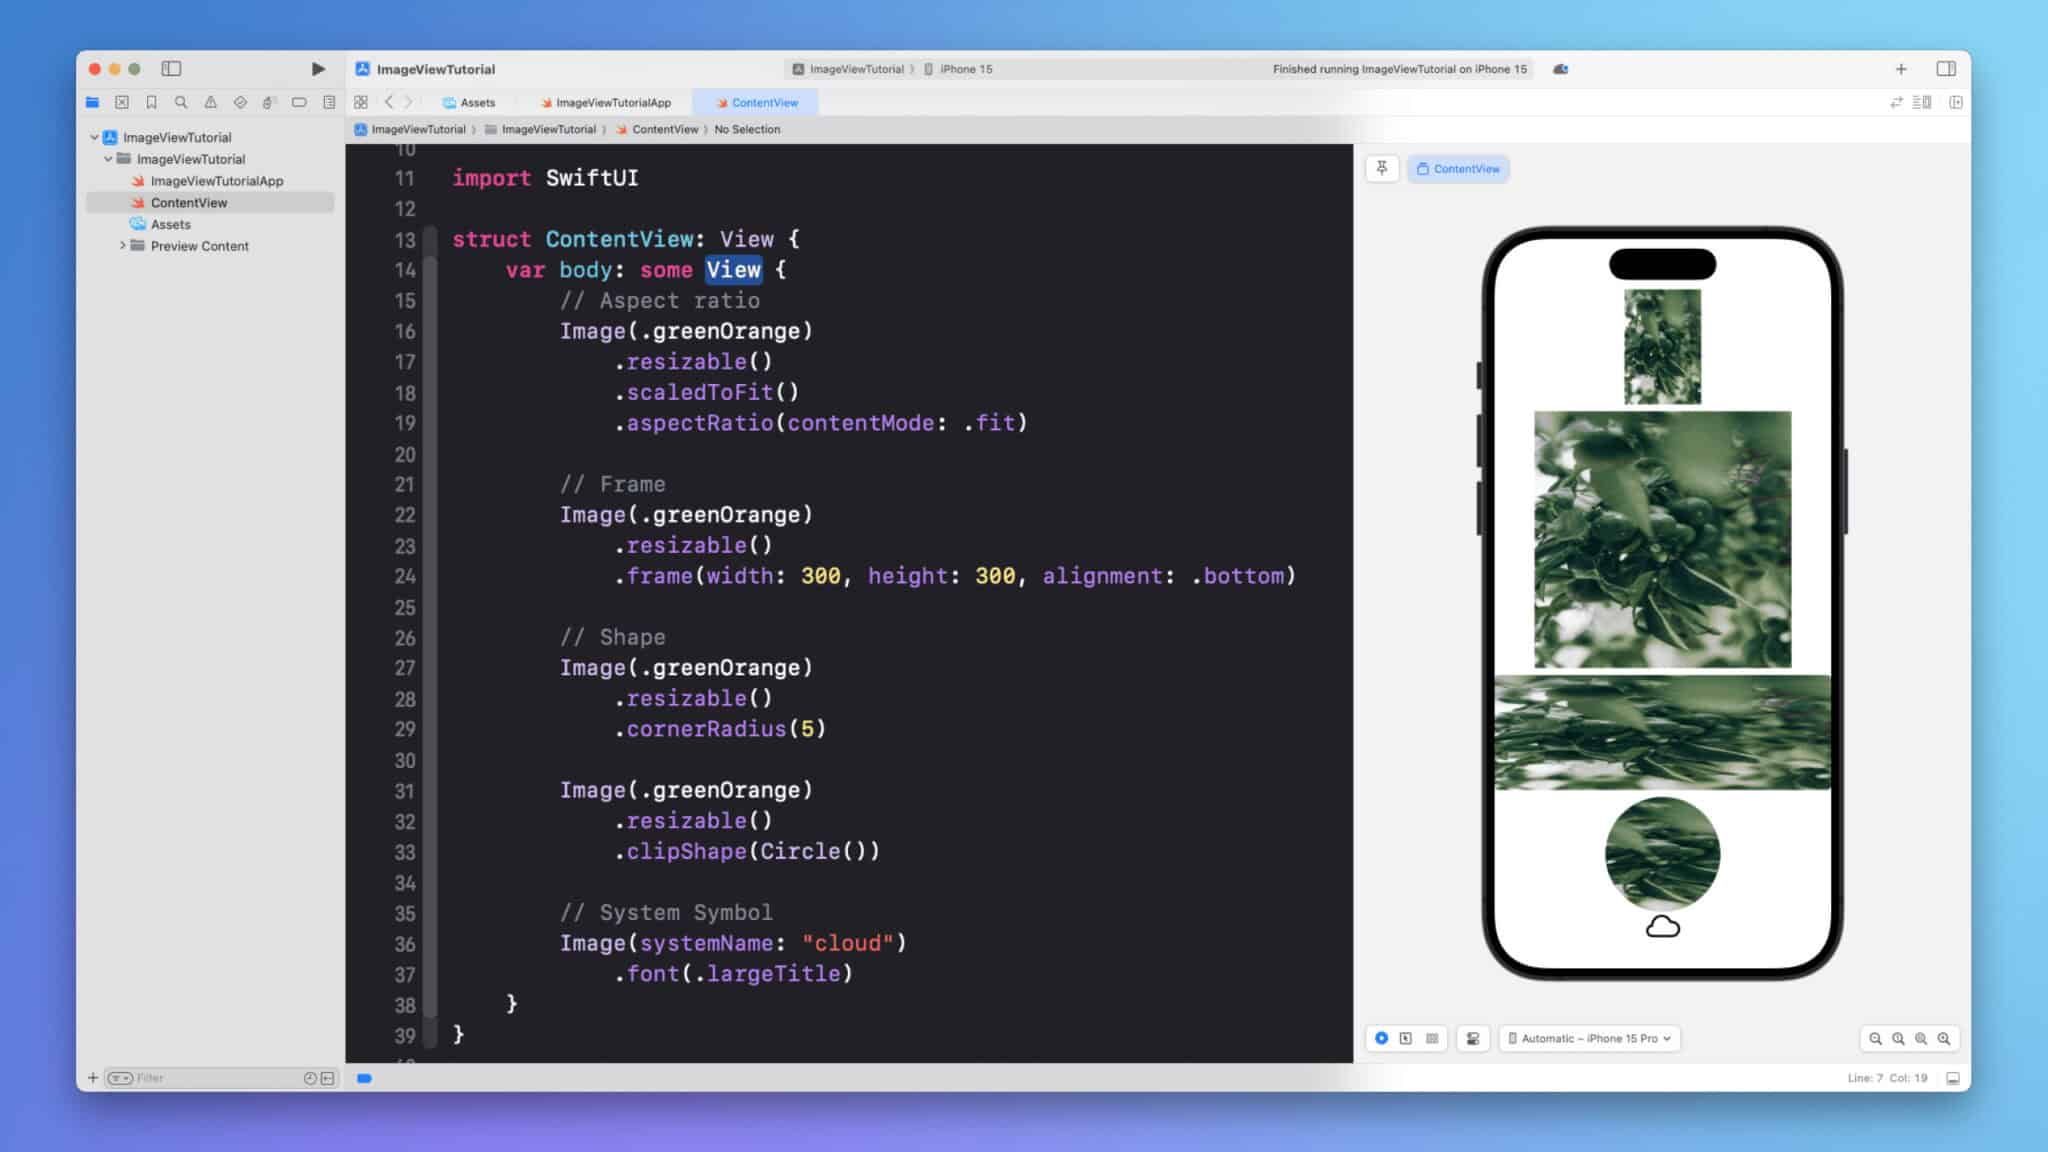Viewport: 2048px width, 1152px height.
Task: Open the Breakpoint navigator icon
Action: click(x=299, y=102)
